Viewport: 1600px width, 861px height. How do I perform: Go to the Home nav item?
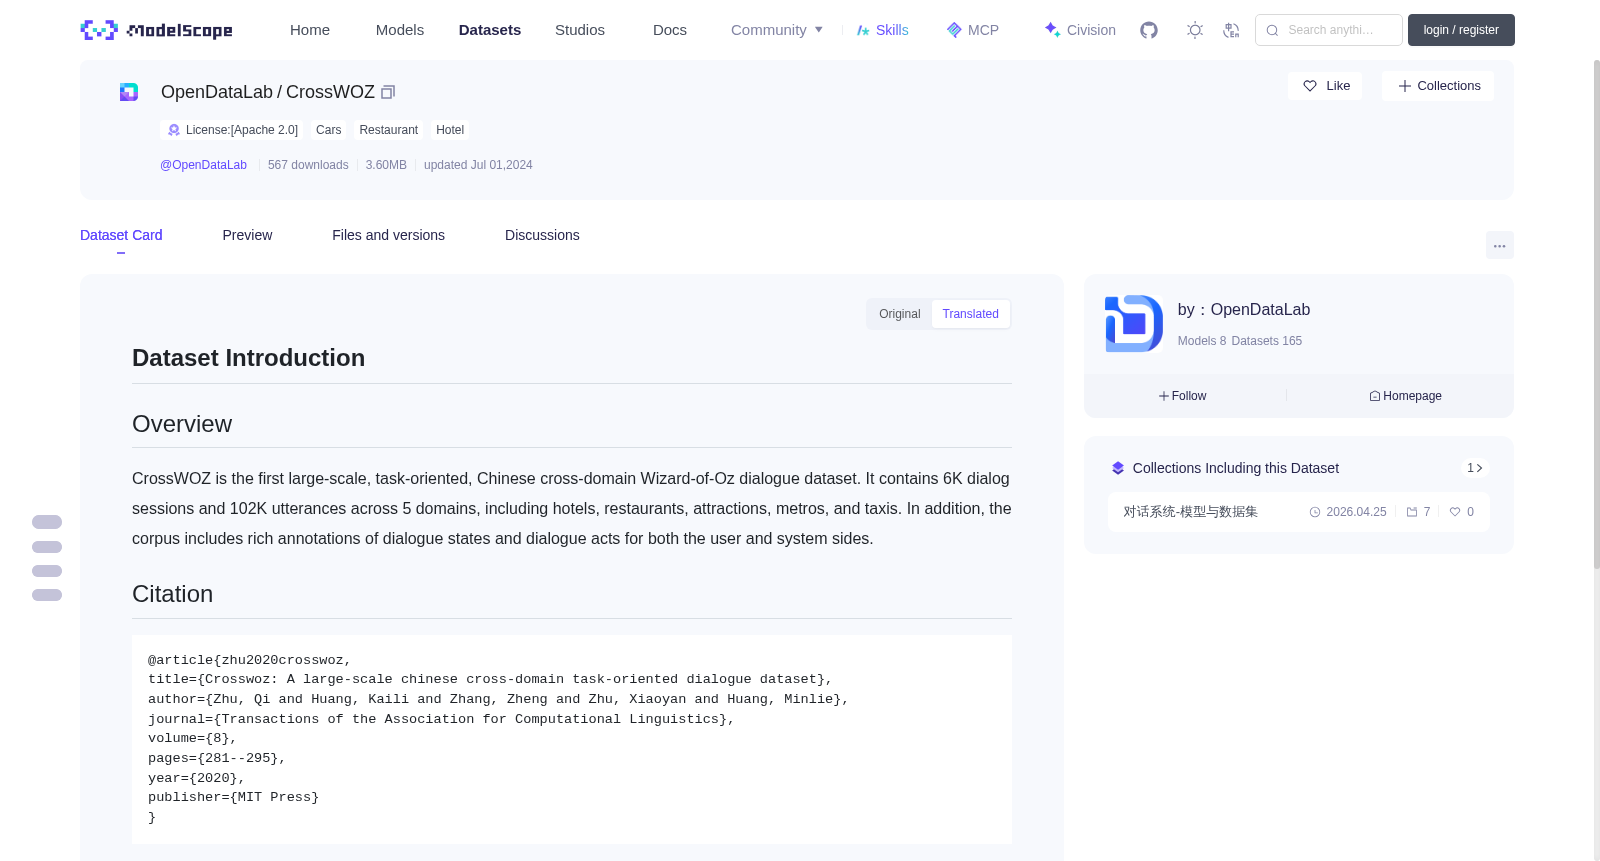(x=310, y=30)
